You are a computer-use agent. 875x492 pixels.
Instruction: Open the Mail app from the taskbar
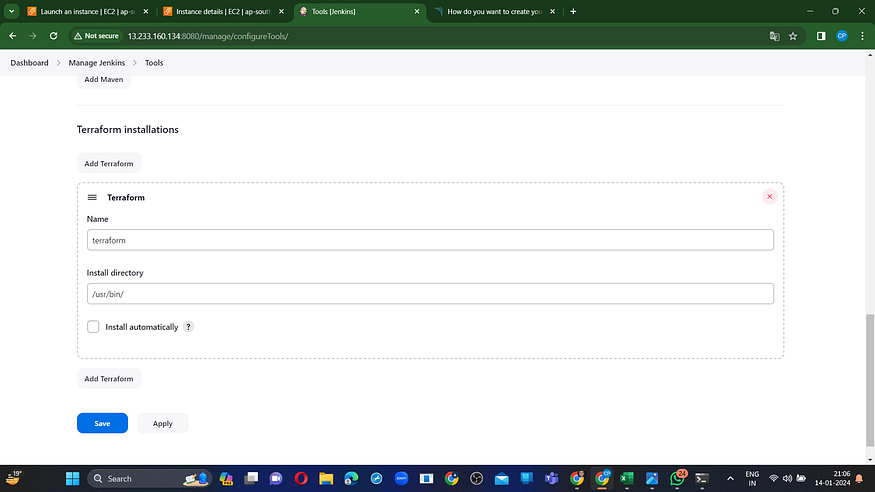tap(502, 479)
